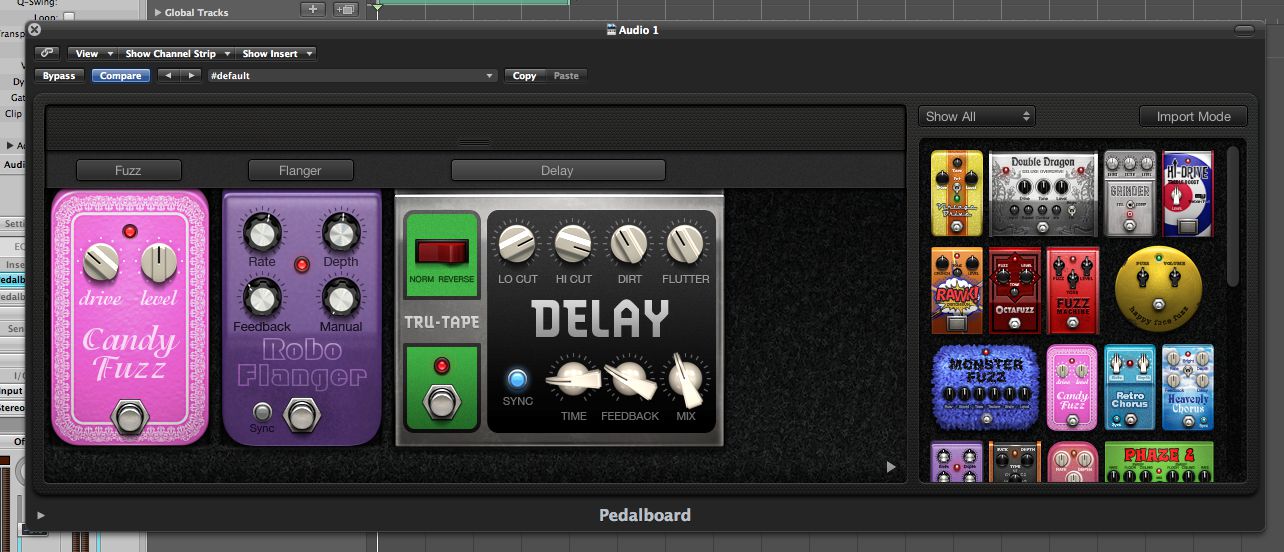The width and height of the screenshot is (1284, 552).
Task: Toggle the Compare button
Action: (x=121, y=75)
